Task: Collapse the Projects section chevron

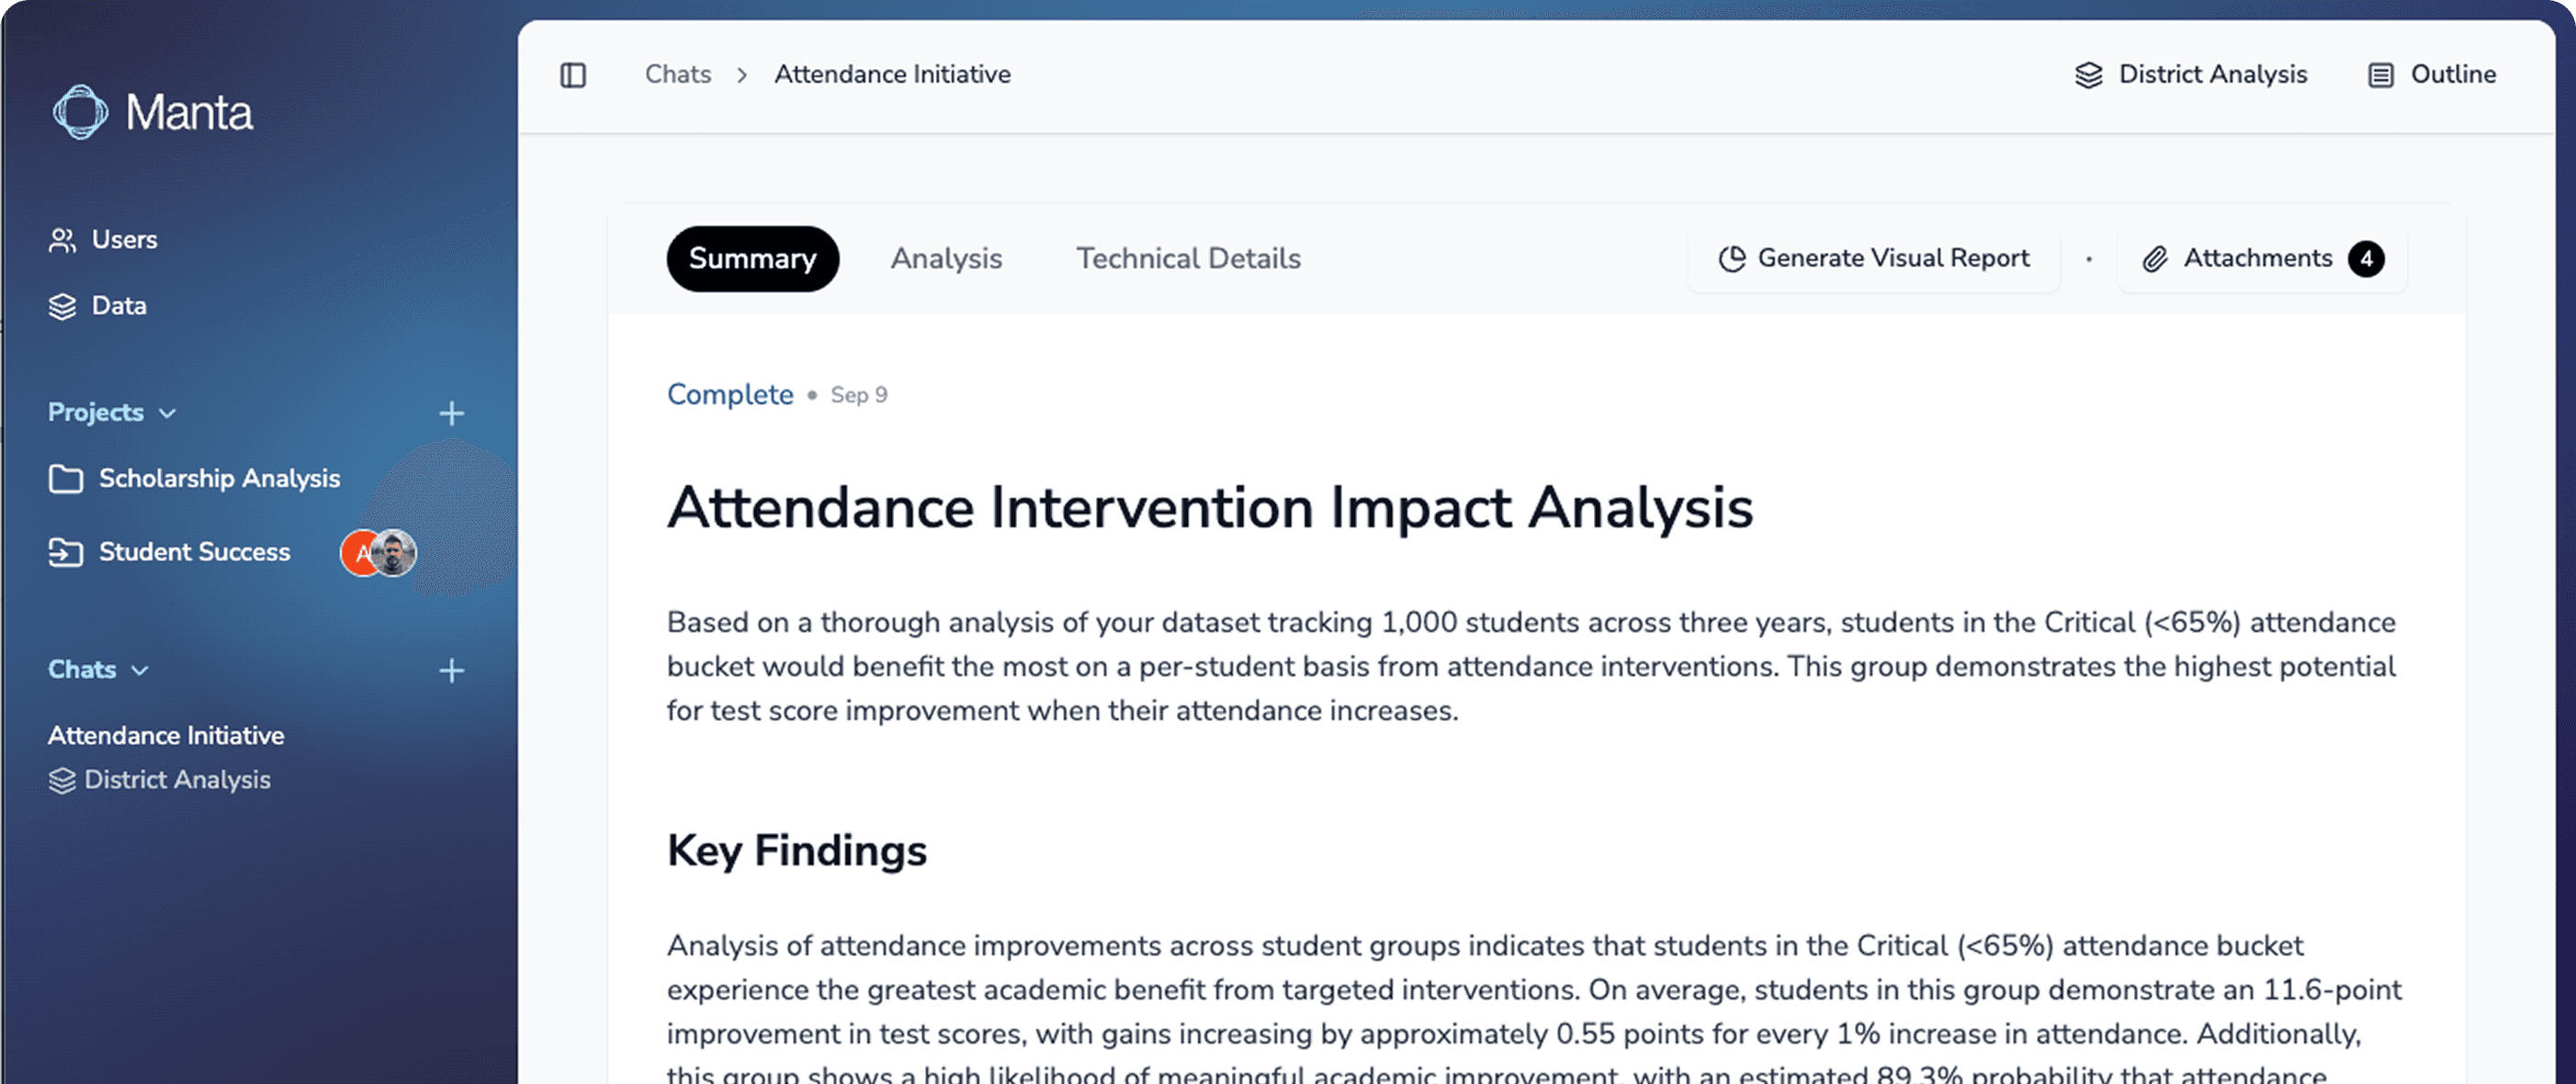Action: (168, 413)
